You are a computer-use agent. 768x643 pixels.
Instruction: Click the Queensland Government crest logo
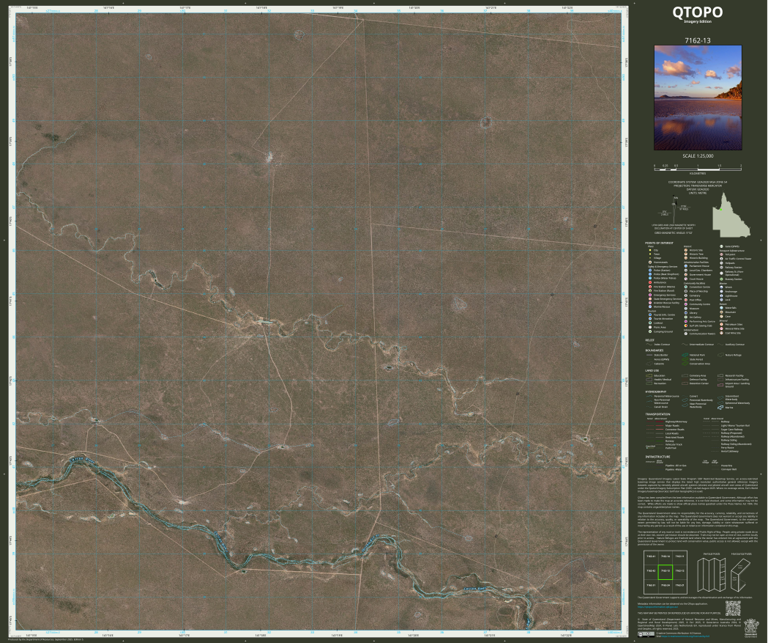(x=751, y=628)
